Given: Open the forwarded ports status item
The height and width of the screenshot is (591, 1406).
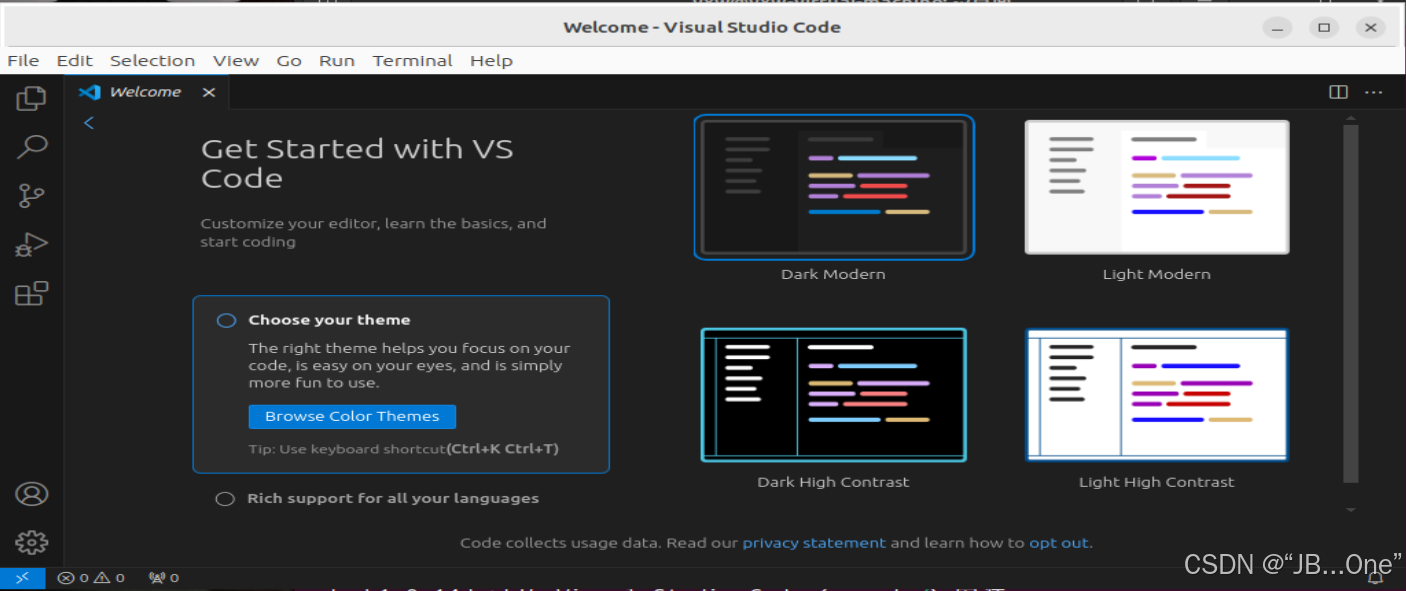Looking at the screenshot, I should pyautogui.click(x=164, y=578).
